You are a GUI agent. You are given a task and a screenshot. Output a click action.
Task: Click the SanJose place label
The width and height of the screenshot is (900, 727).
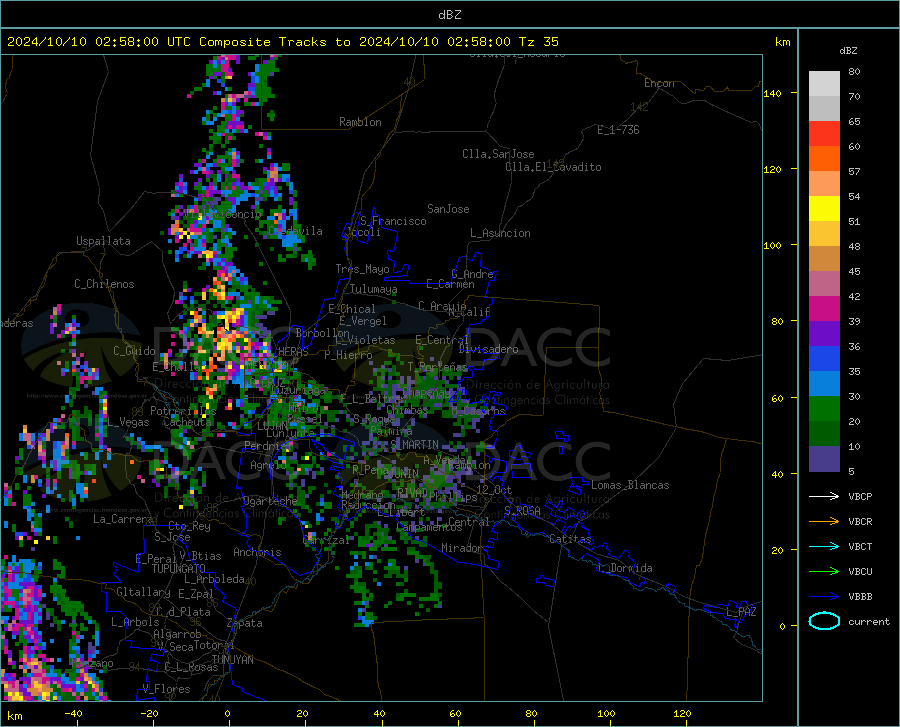point(448,209)
